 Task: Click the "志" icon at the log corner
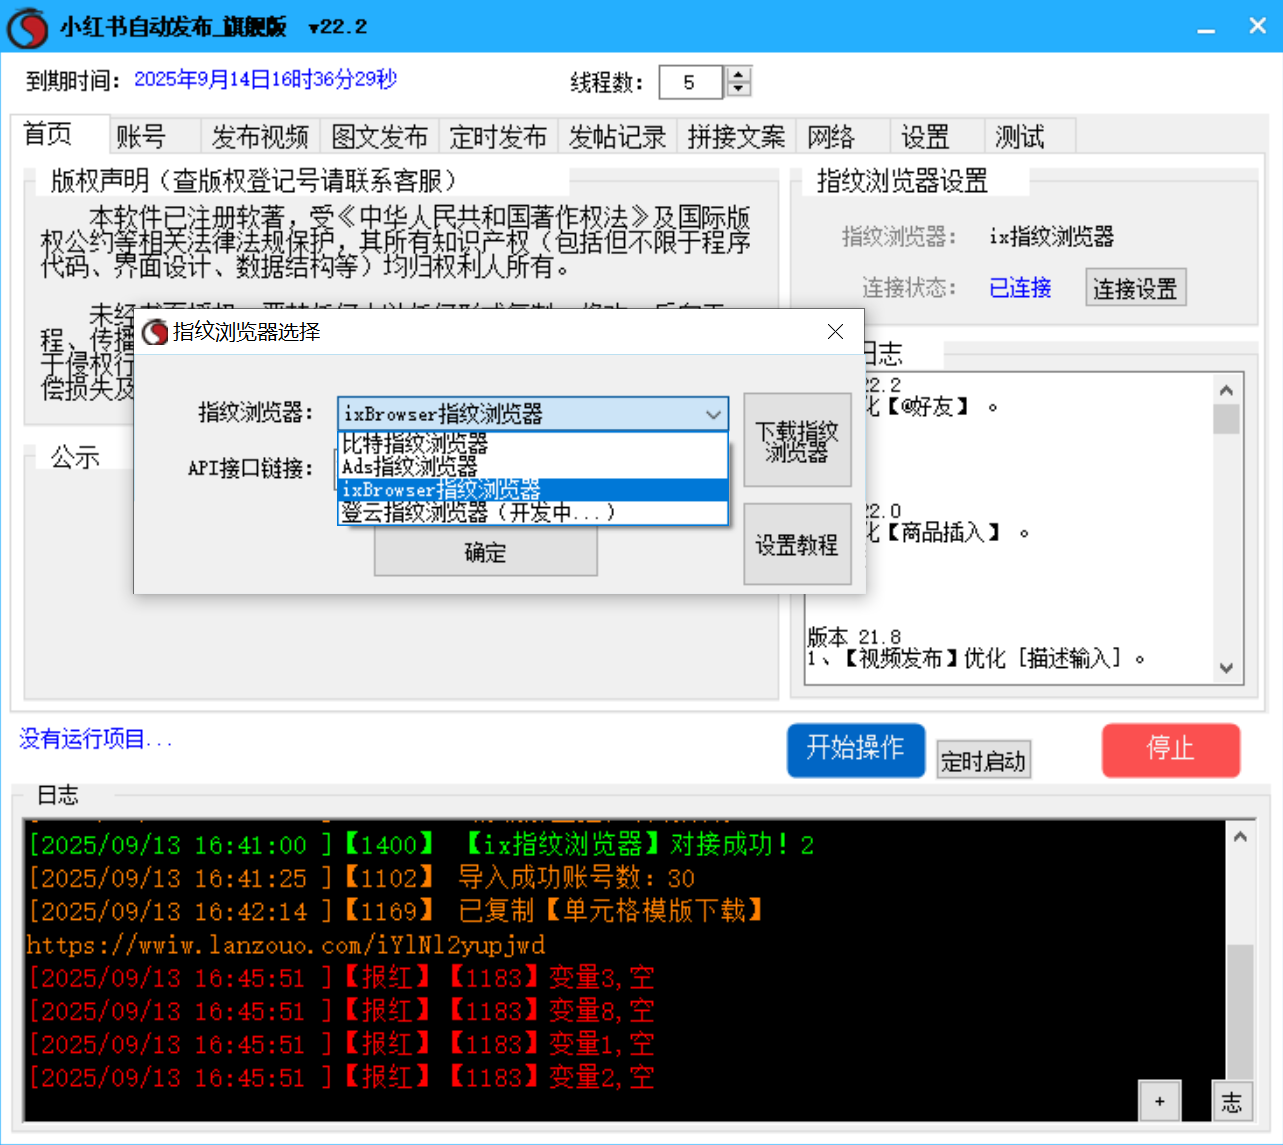point(1232,1101)
